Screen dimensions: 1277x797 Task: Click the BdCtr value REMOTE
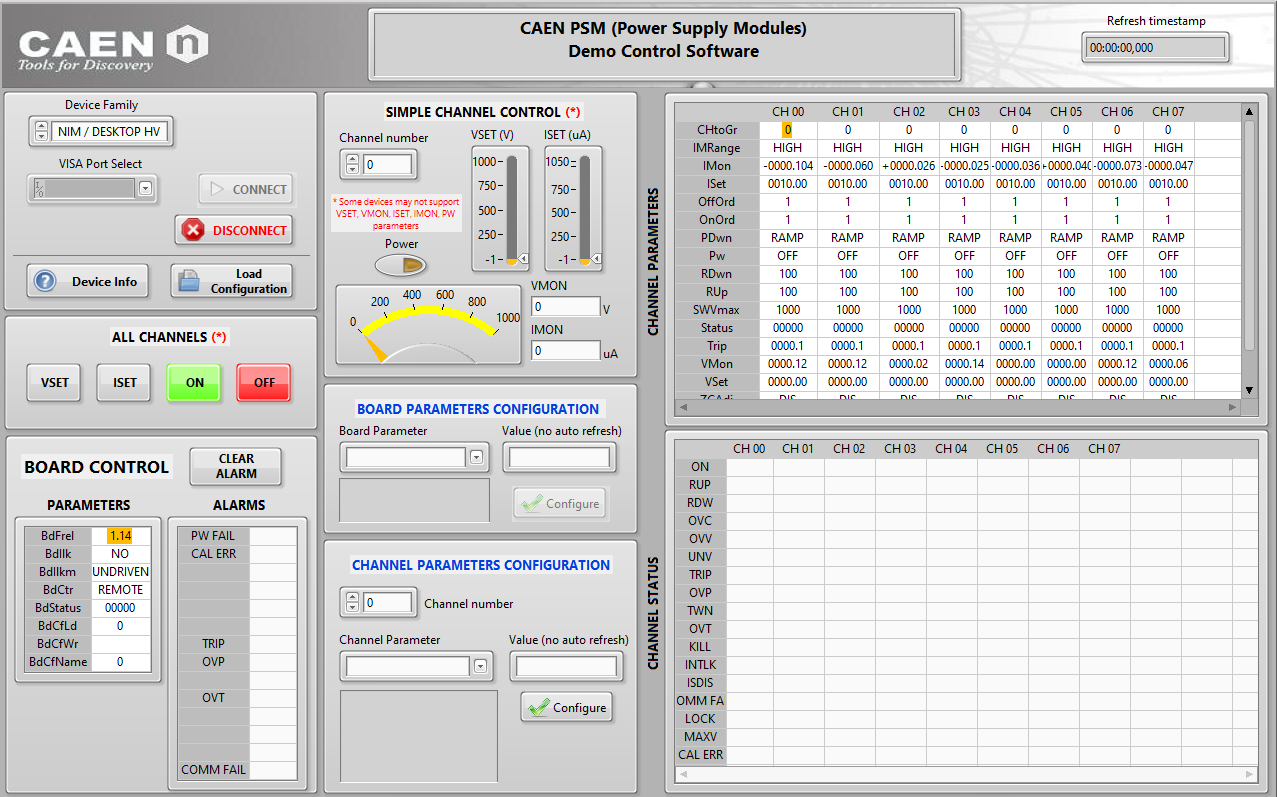pos(121,590)
